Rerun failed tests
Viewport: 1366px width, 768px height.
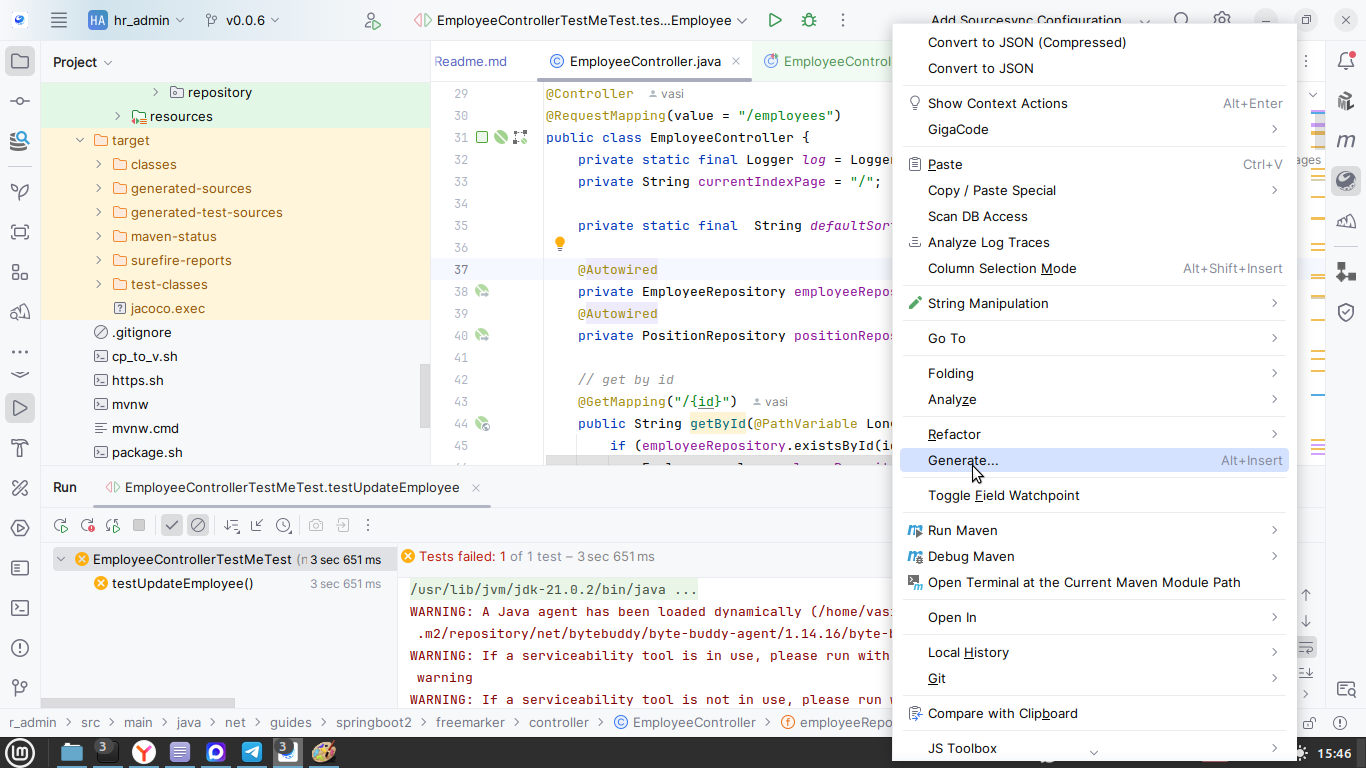pos(87,525)
